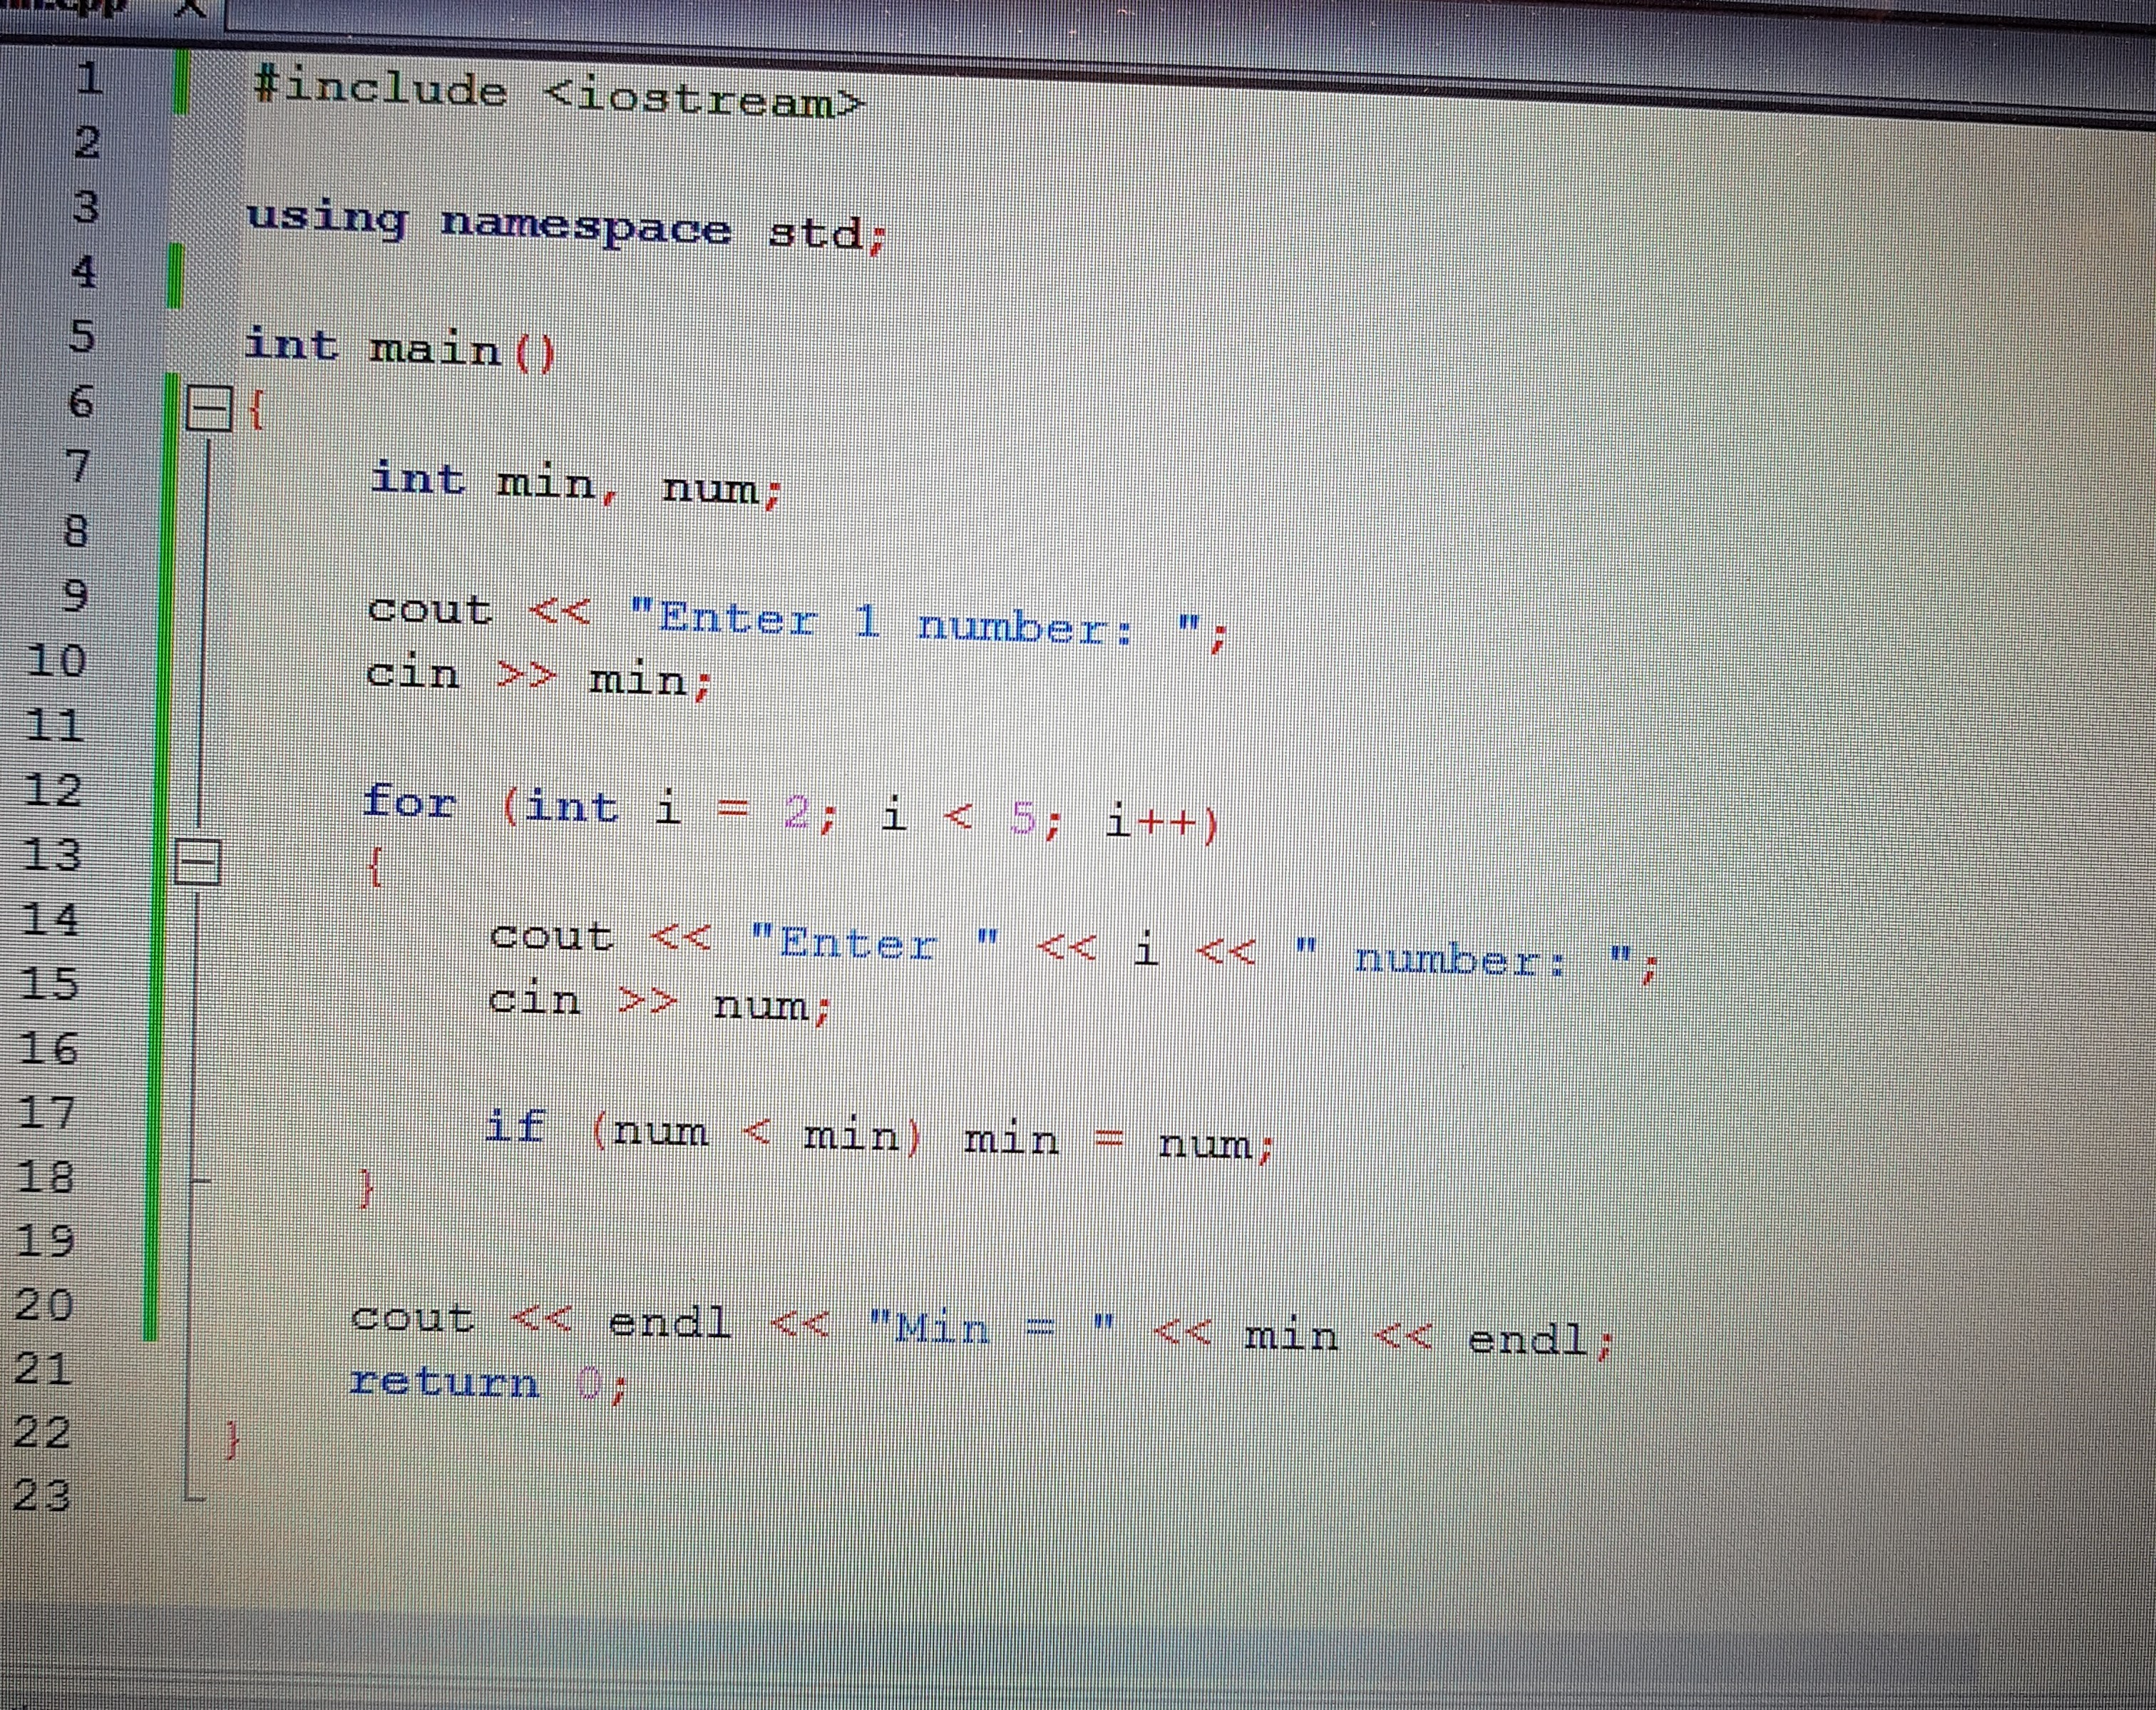Click on main function name
This screenshot has height=1710, width=2156.
(x=435, y=350)
